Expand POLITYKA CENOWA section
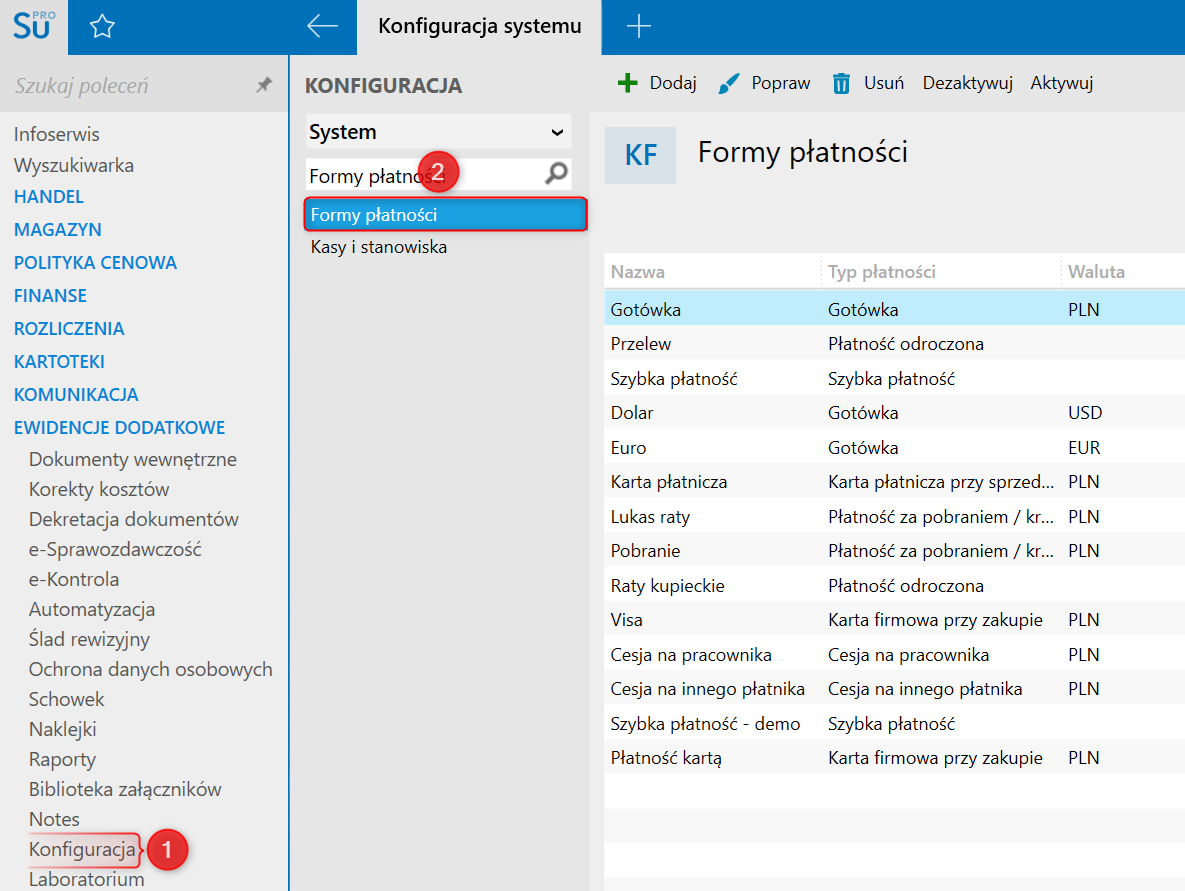Viewport: 1185px width, 891px height. pos(95,263)
